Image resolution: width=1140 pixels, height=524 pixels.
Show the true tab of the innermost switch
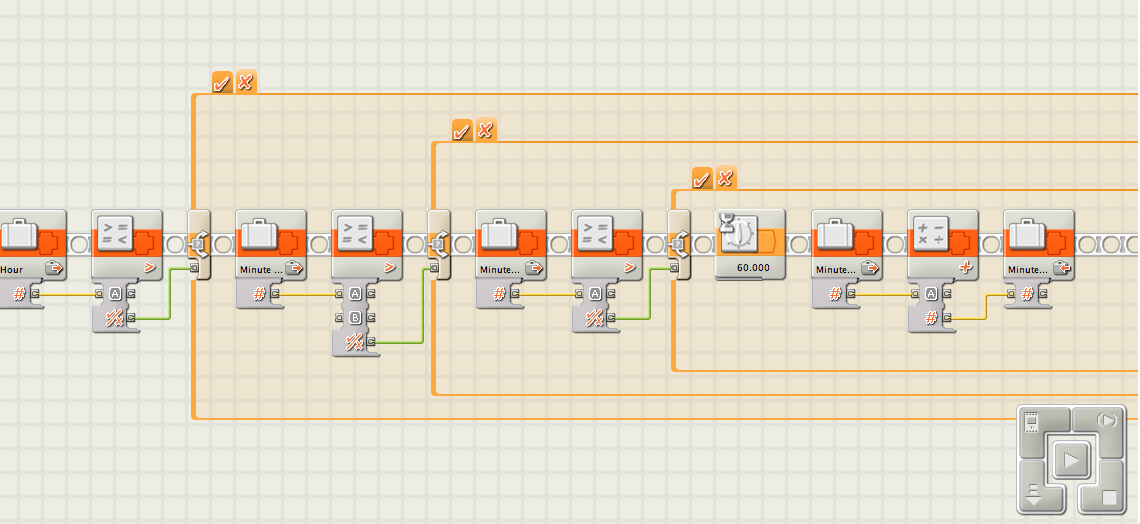[702, 179]
